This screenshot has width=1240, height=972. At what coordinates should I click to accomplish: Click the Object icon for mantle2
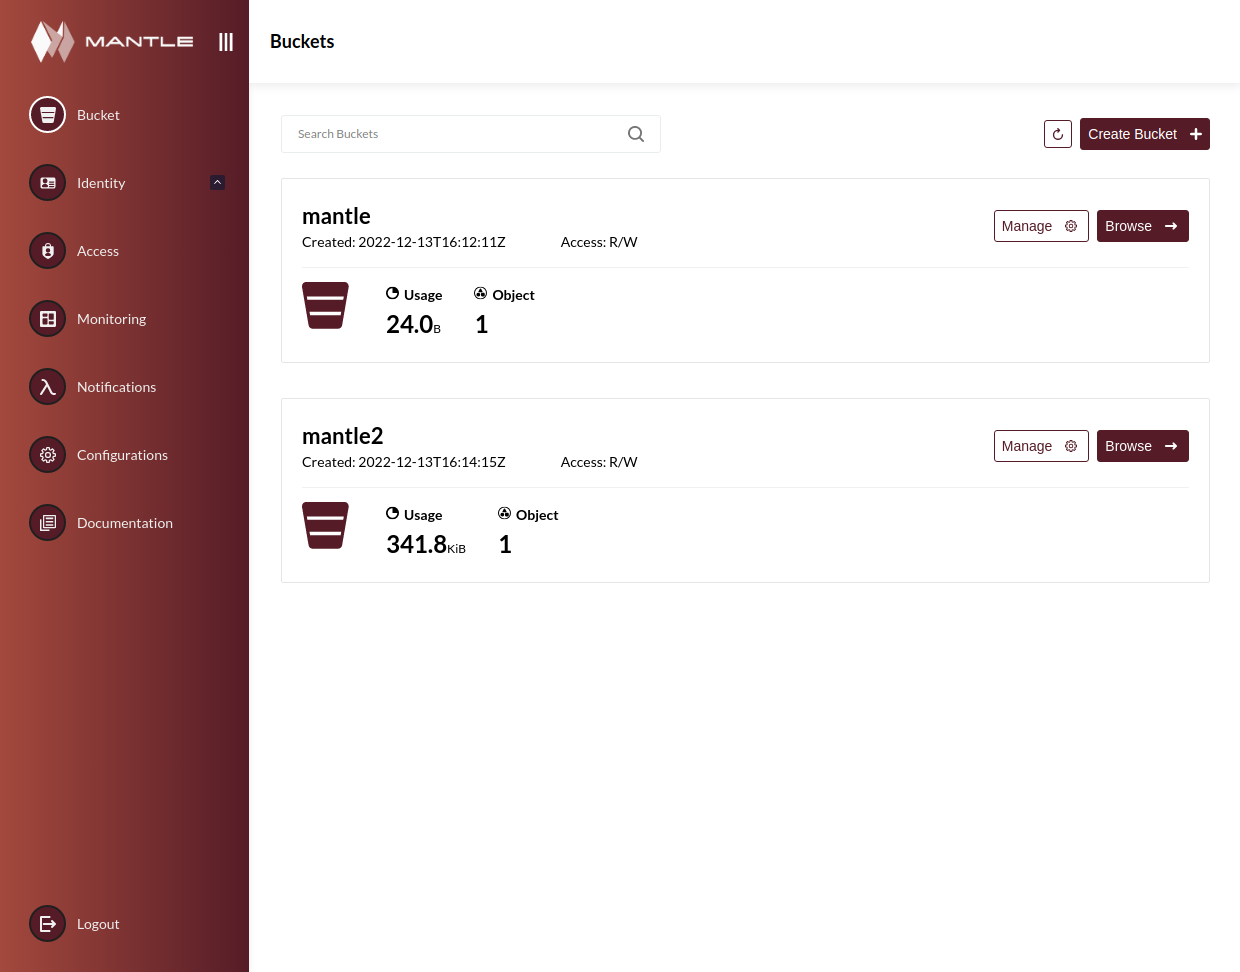point(505,514)
